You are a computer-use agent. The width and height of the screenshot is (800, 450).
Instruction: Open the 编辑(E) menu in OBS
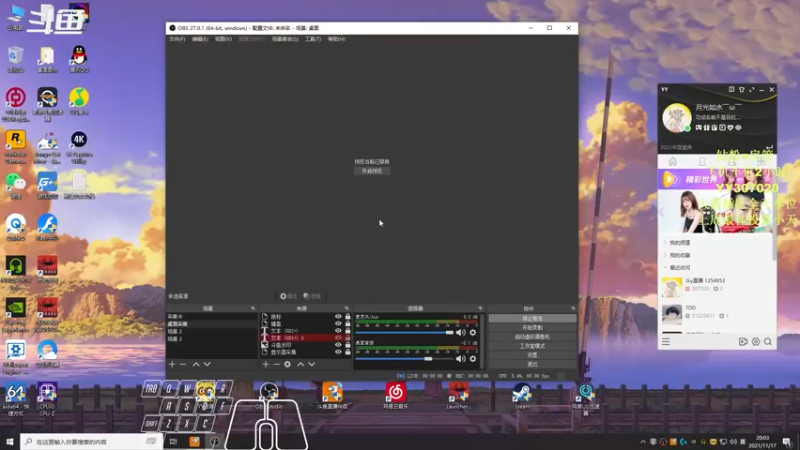click(x=200, y=39)
